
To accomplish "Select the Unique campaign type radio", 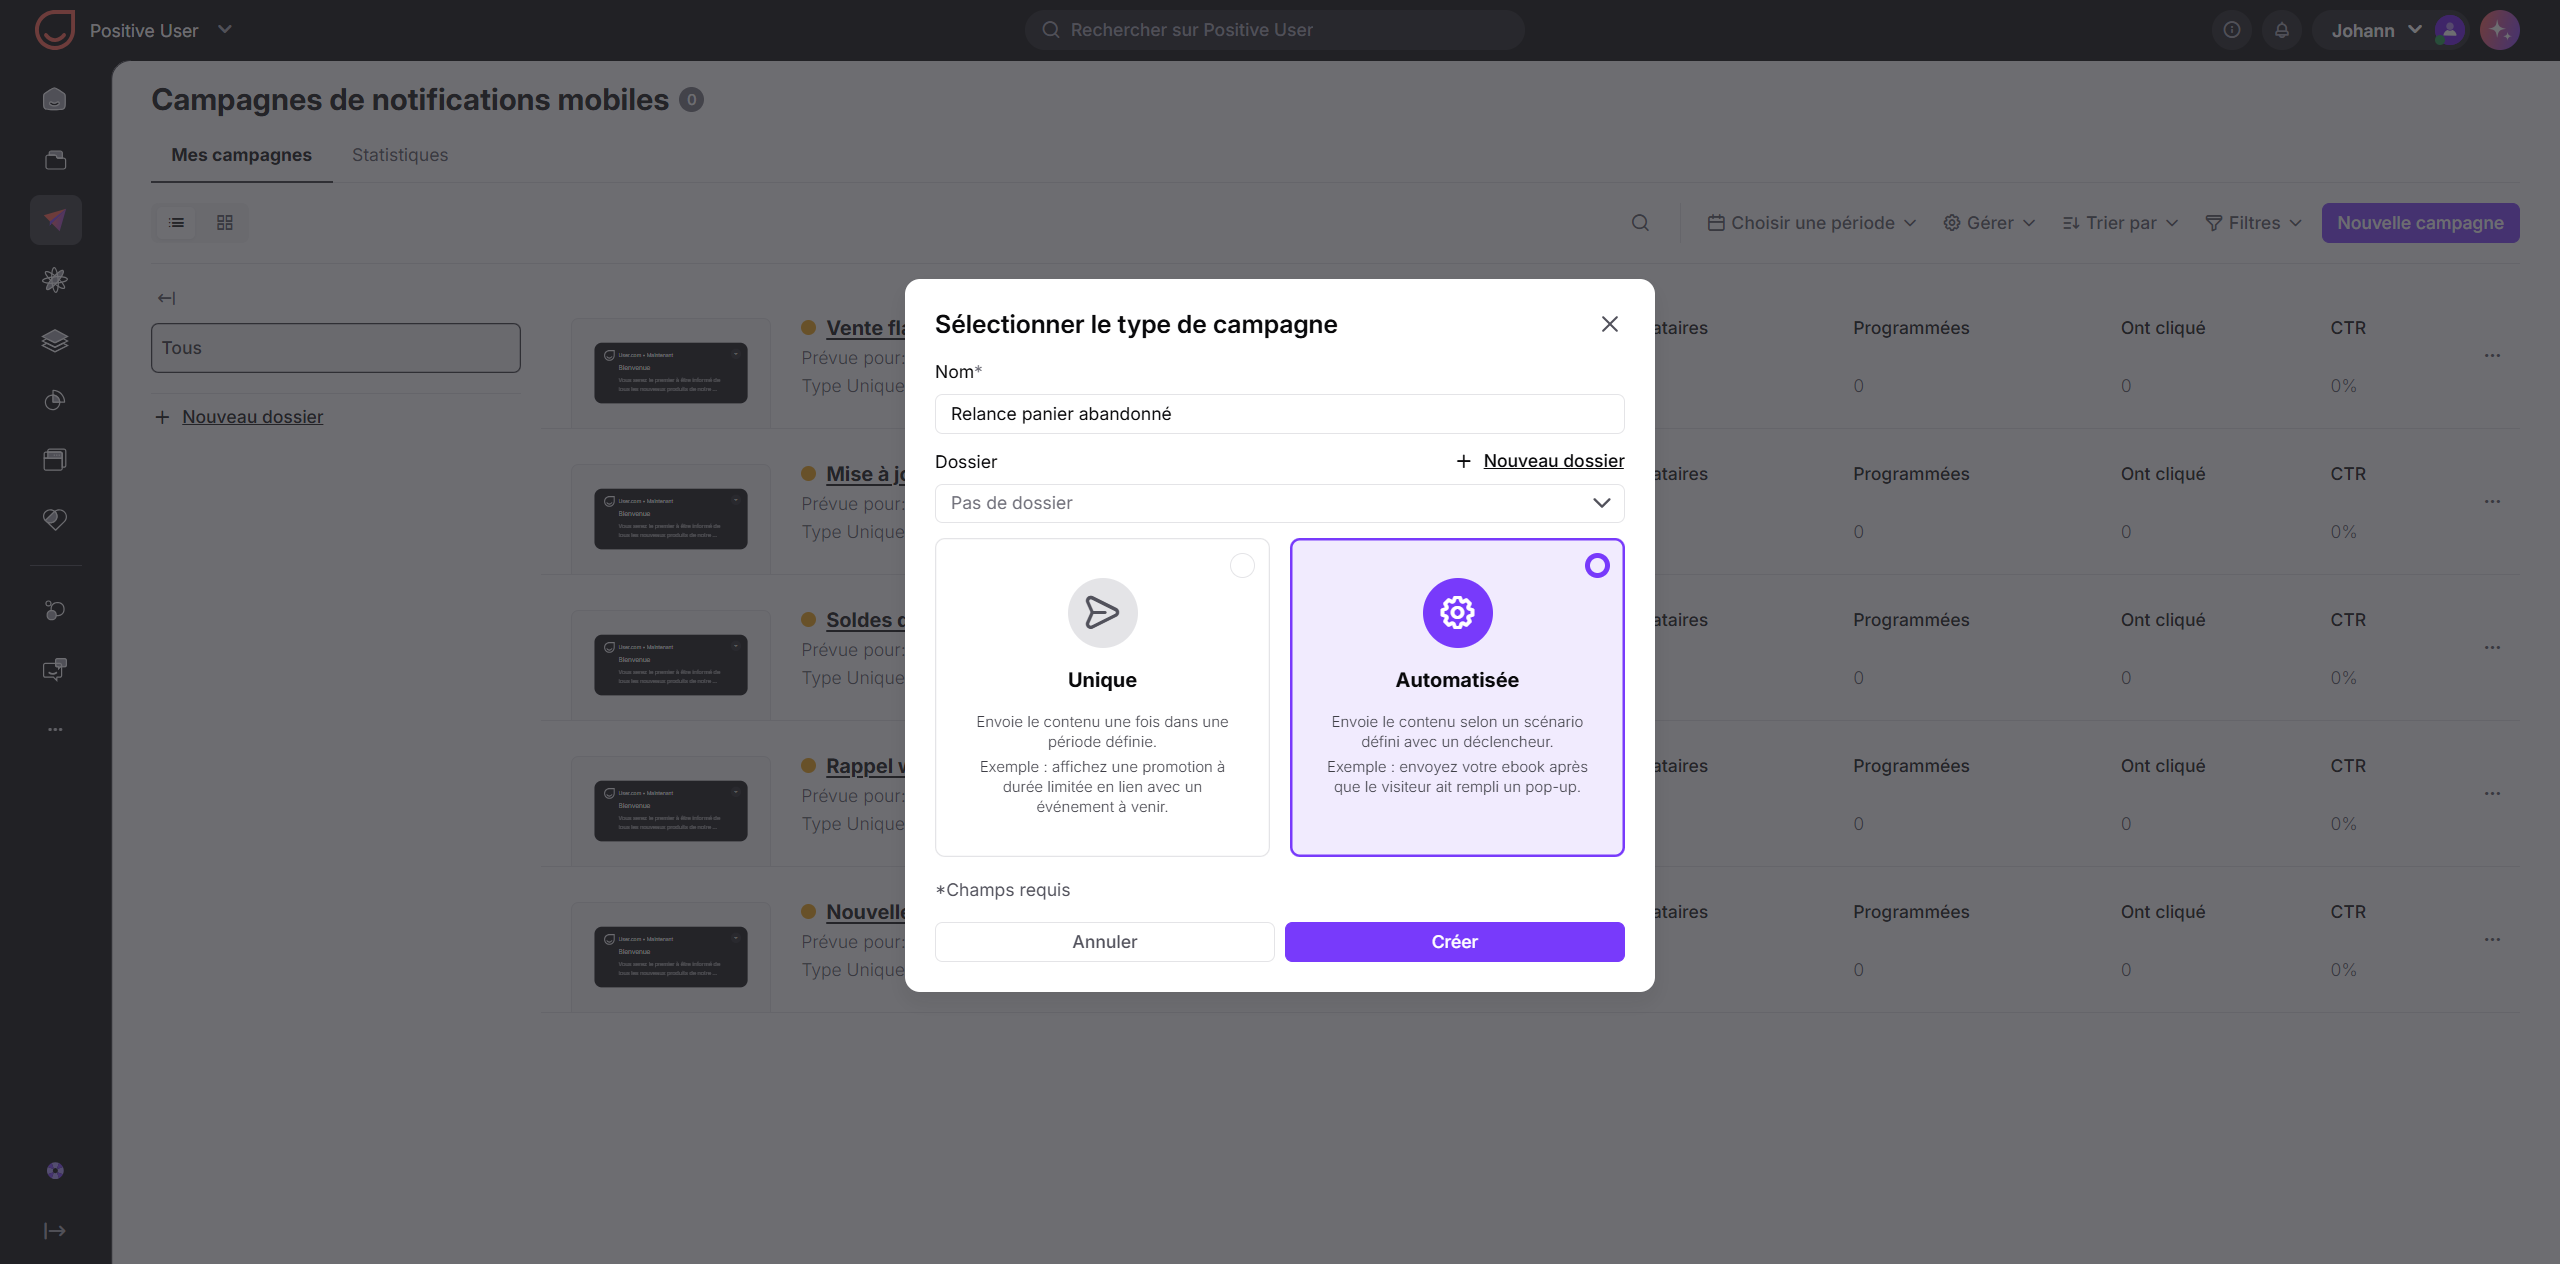I will coord(1242,566).
